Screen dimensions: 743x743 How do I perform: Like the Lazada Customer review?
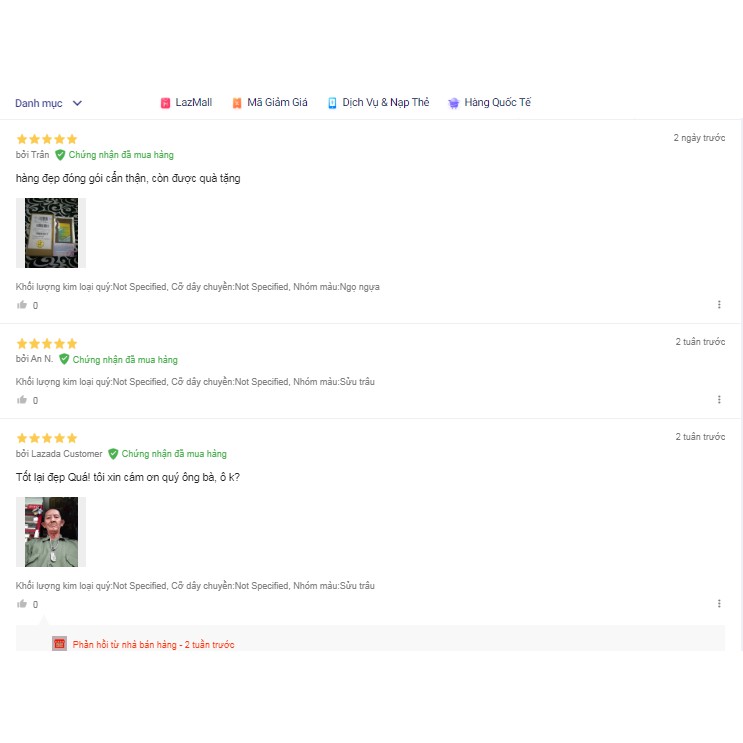[22, 604]
